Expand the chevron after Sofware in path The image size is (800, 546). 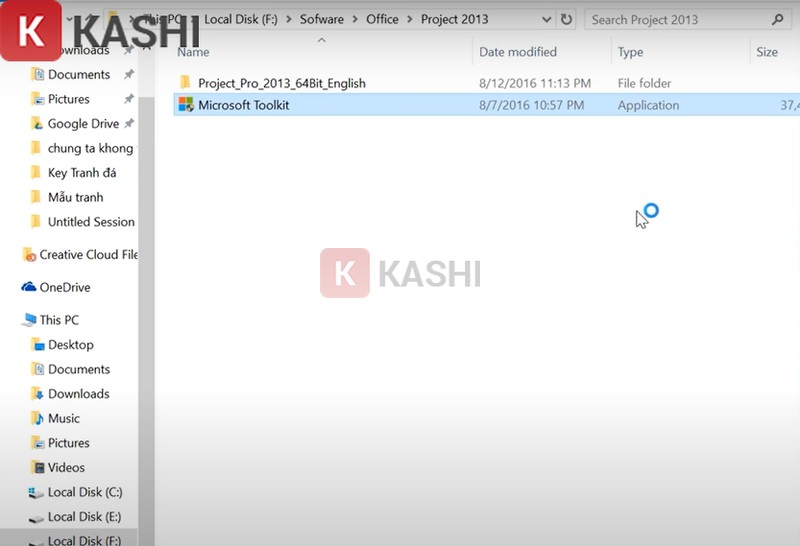355,19
